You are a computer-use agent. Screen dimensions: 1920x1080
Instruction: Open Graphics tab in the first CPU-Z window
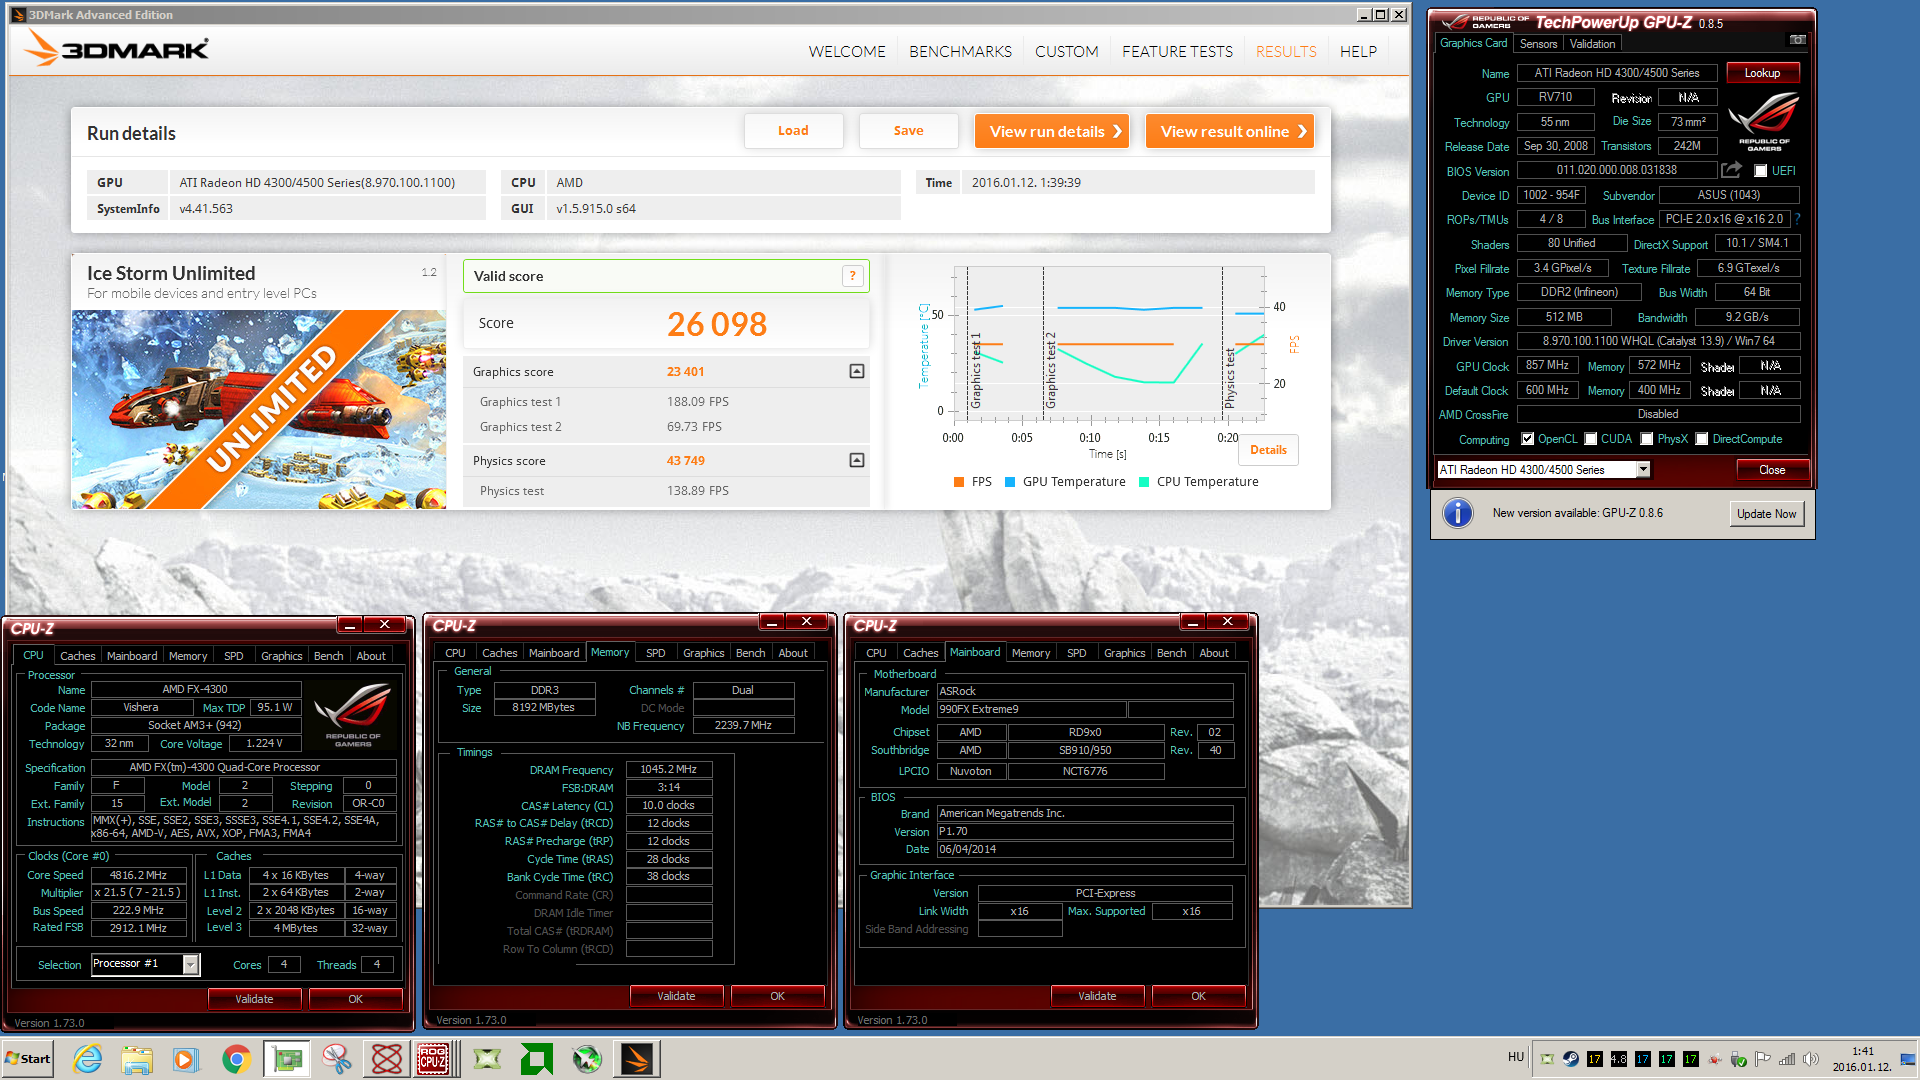tap(281, 656)
